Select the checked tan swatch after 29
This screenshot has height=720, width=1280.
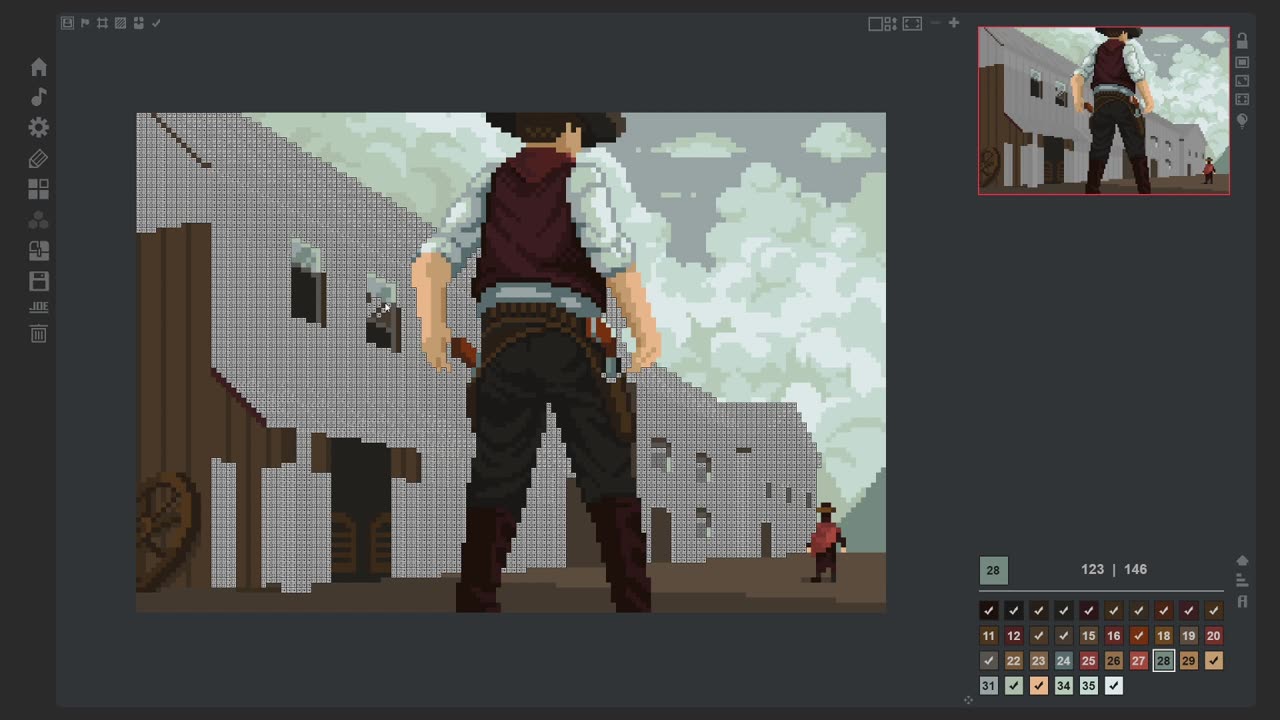point(1213,660)
